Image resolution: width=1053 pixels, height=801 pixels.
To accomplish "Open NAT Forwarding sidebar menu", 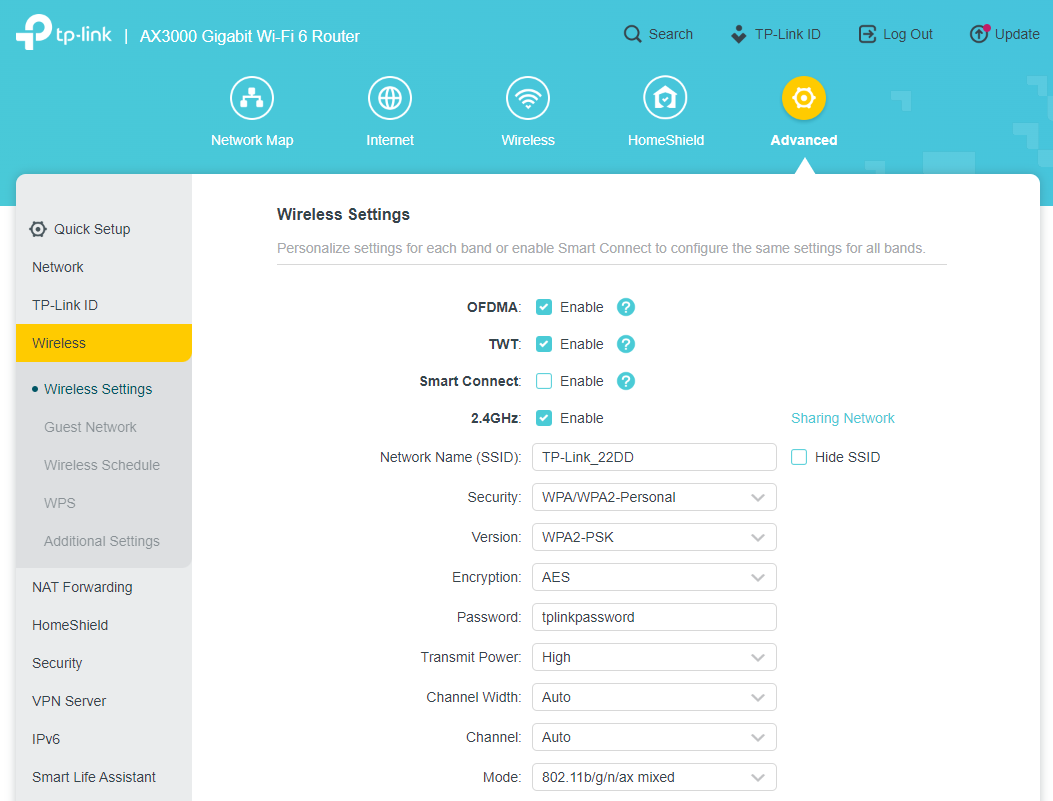I will pos(82,587).
